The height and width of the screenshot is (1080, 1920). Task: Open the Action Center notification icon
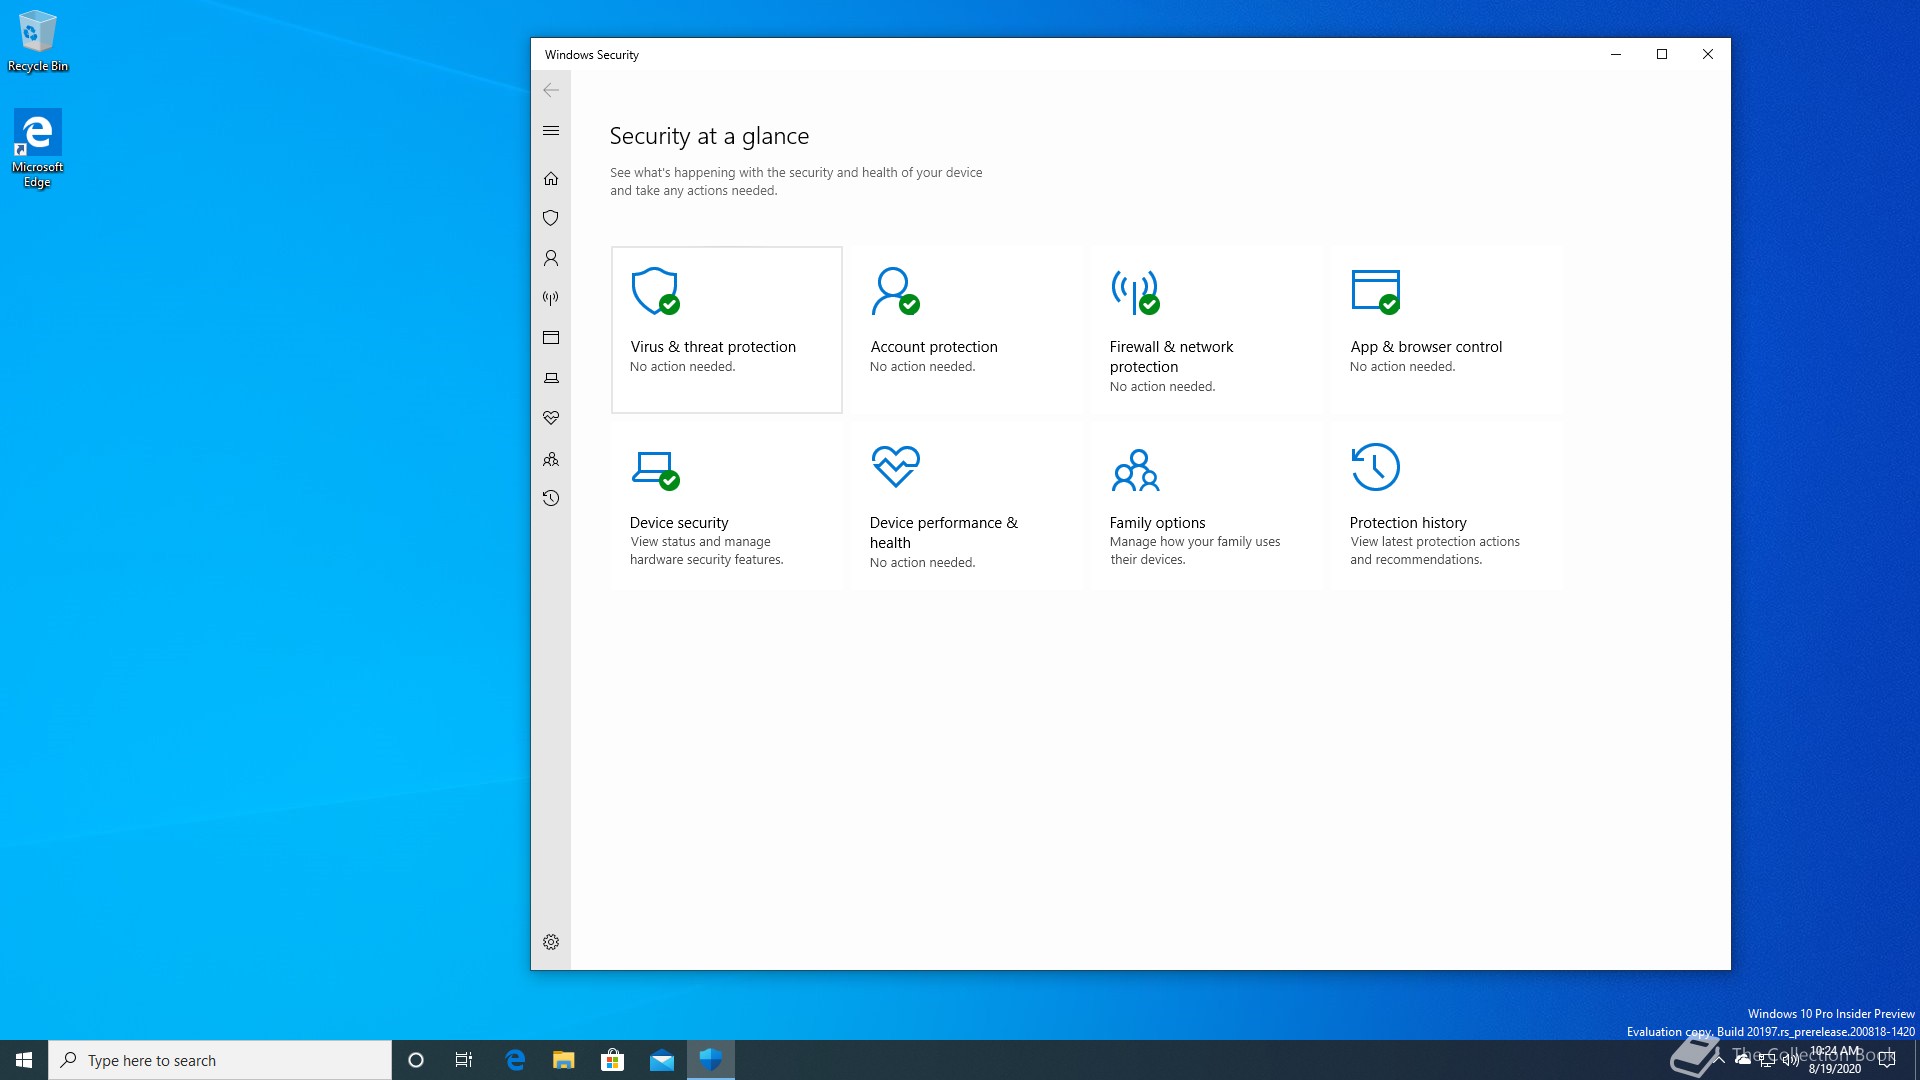[1887, 1060]
